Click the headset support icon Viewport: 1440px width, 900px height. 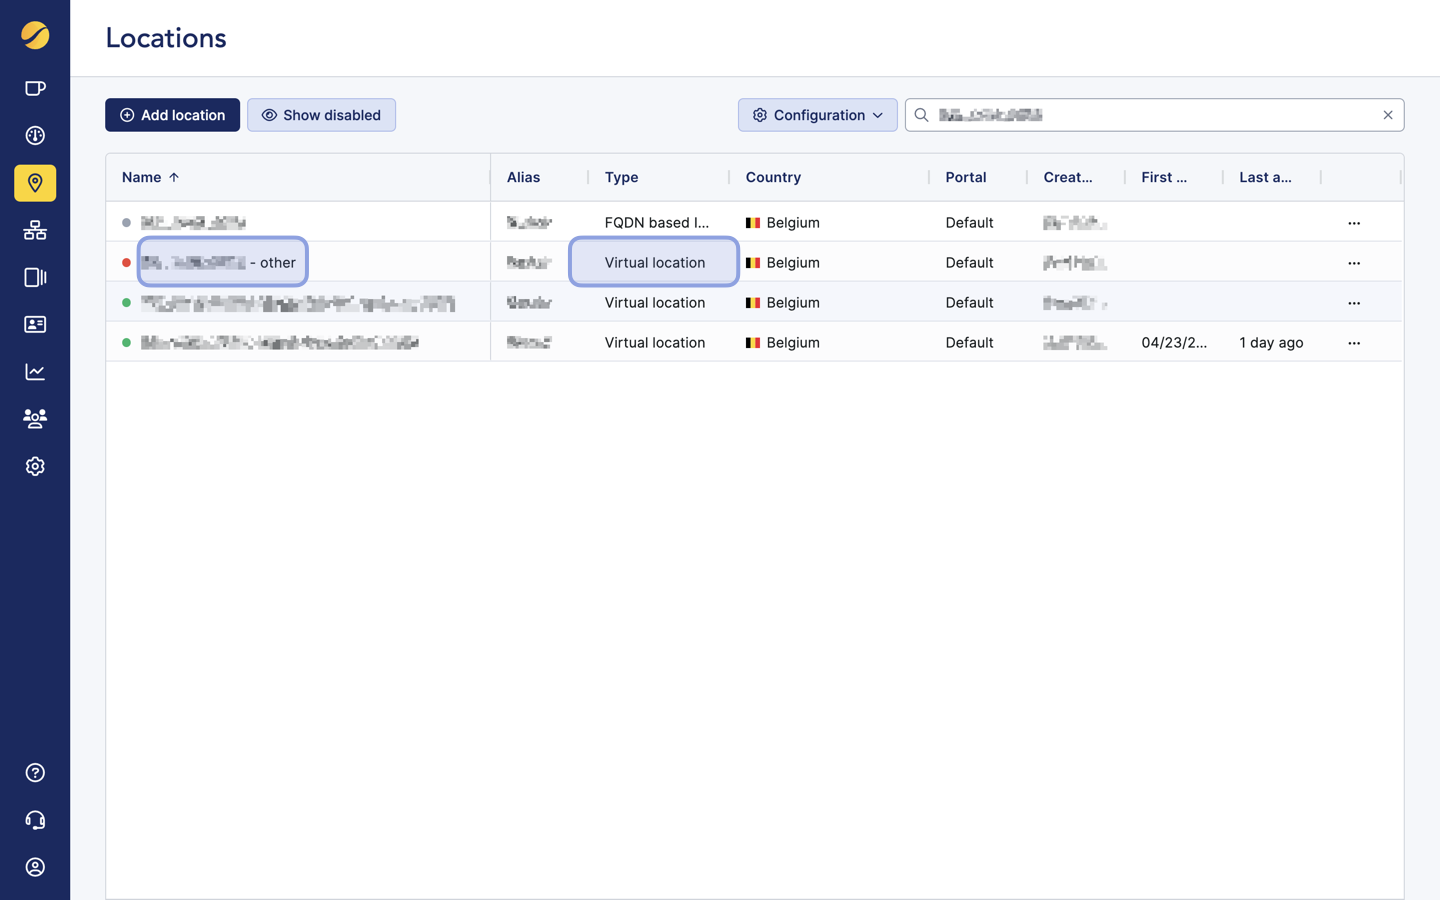[35, 819]
